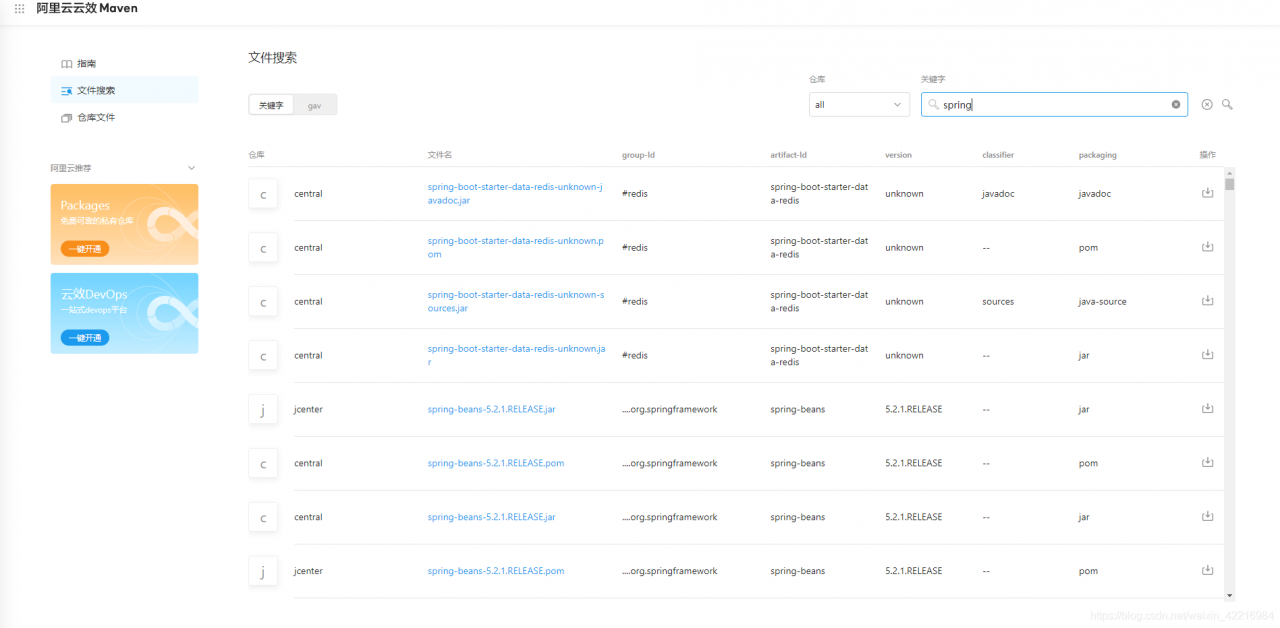Screen dimensions: 1280x628
Task: Open central spring-beans-5.2.1.RELEASE.jar link
Action: pos(491,517)
